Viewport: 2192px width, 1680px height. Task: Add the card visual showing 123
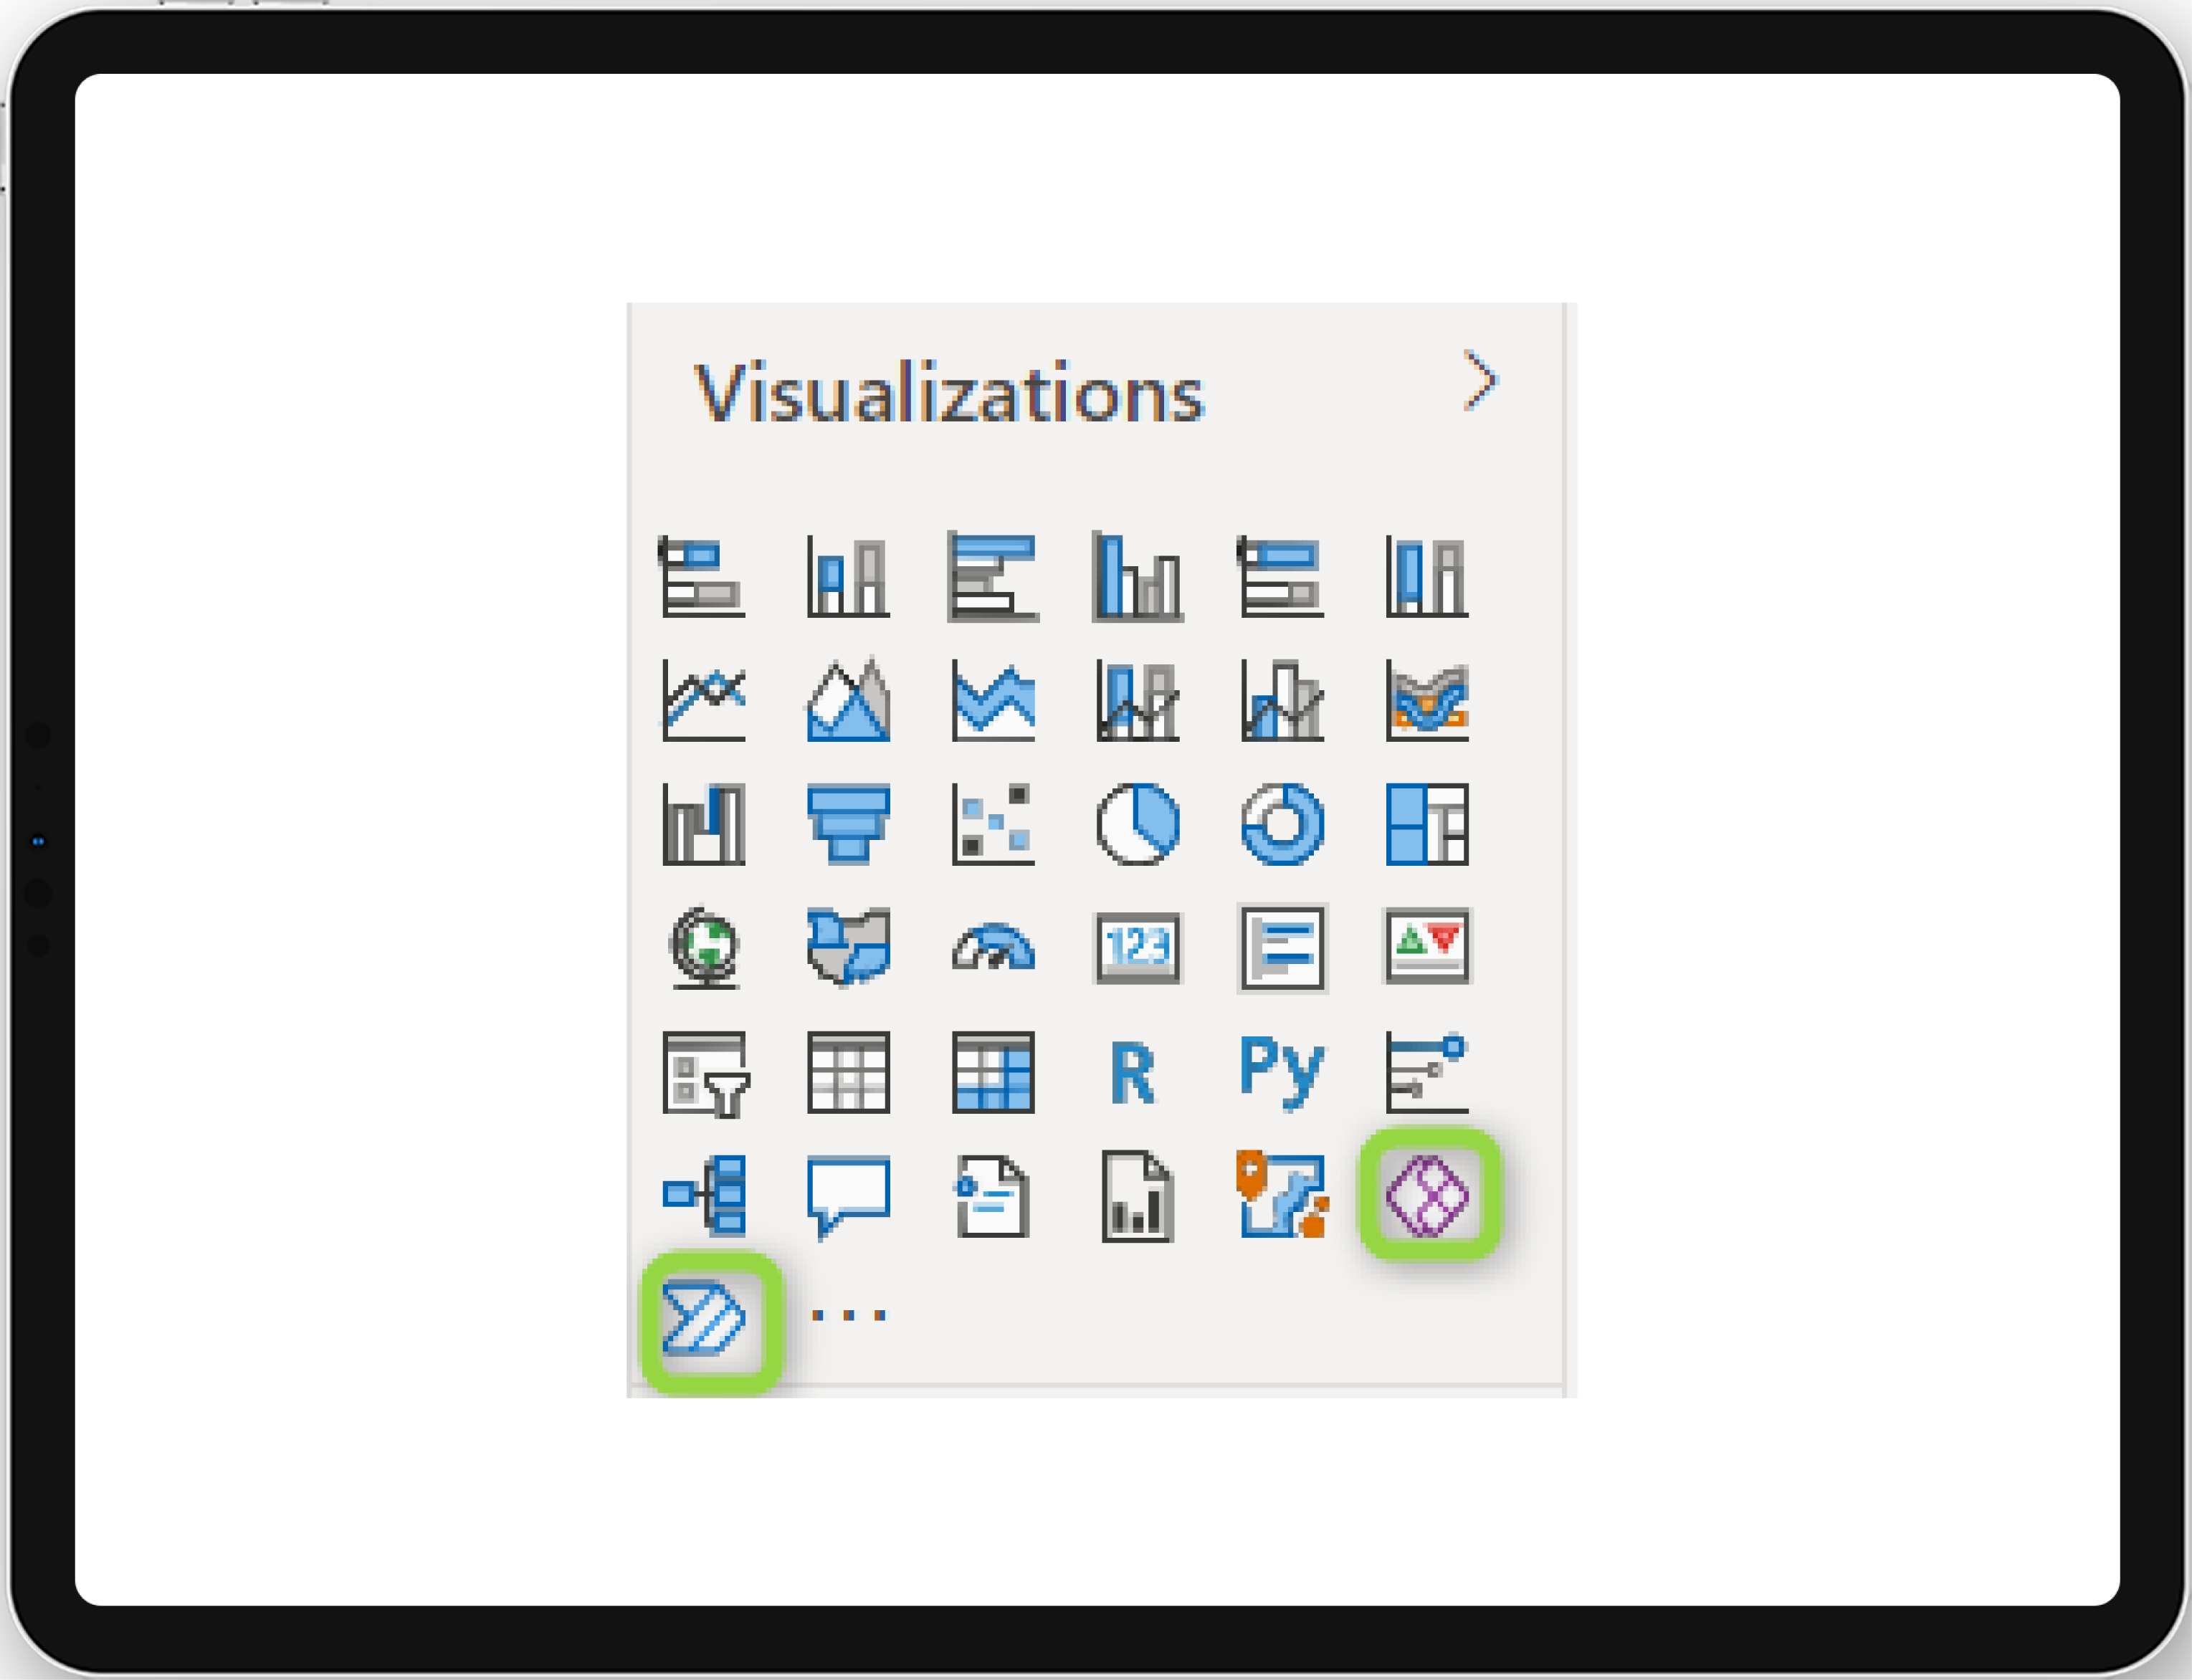[1138, 947]
